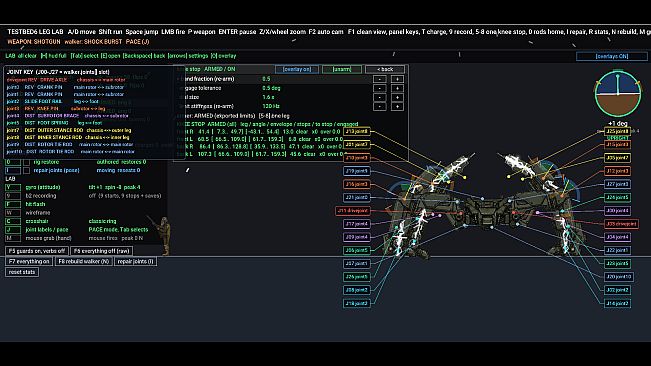Decrease engage tolerance with minus
This screenshot has height=366, width=651.
pyautogui.click(x=379, y=88)
